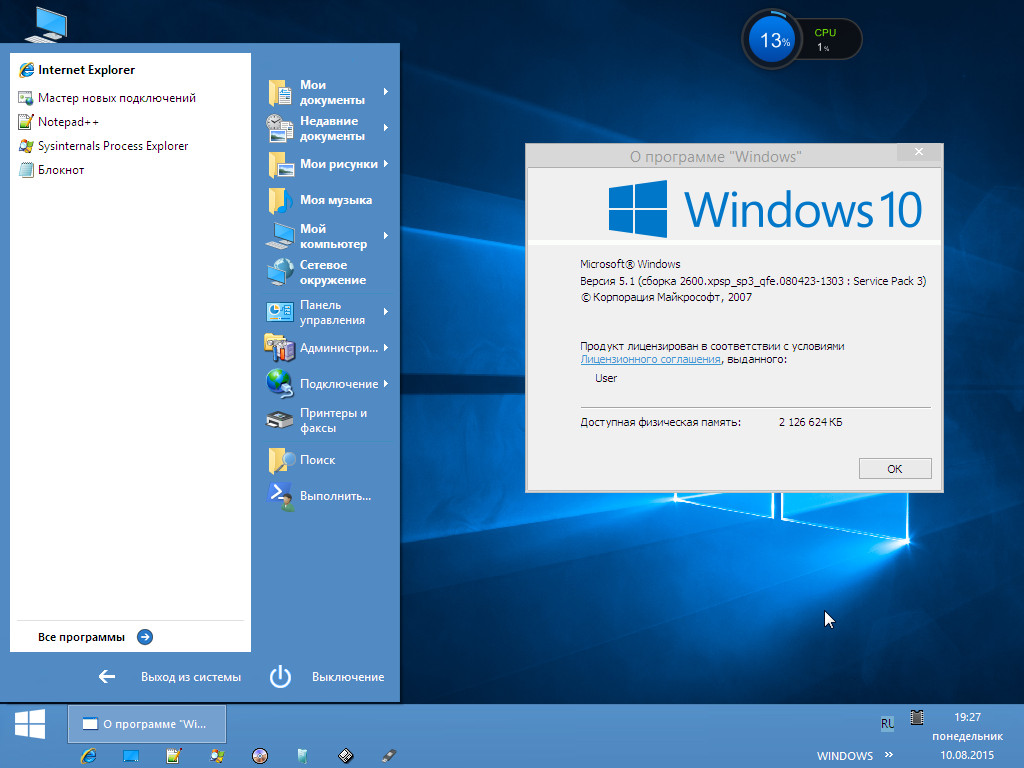Click the memory chip tray icon
1024x768 pixels.
click(x=916, y=717)
